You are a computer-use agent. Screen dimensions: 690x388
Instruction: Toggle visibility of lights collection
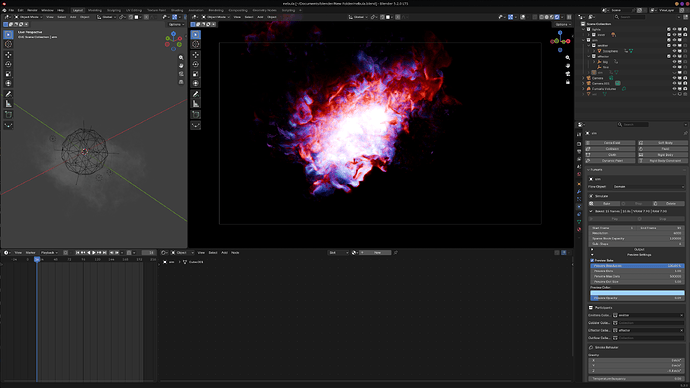coord(674,29)
